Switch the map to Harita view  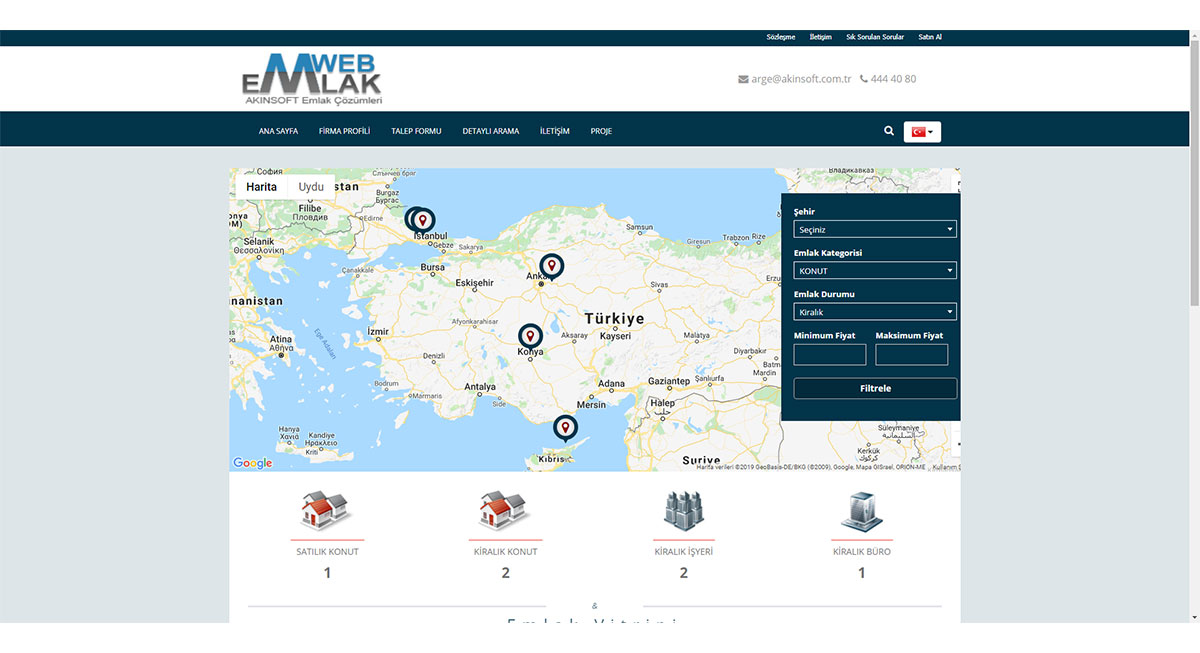tap(260, 186)
